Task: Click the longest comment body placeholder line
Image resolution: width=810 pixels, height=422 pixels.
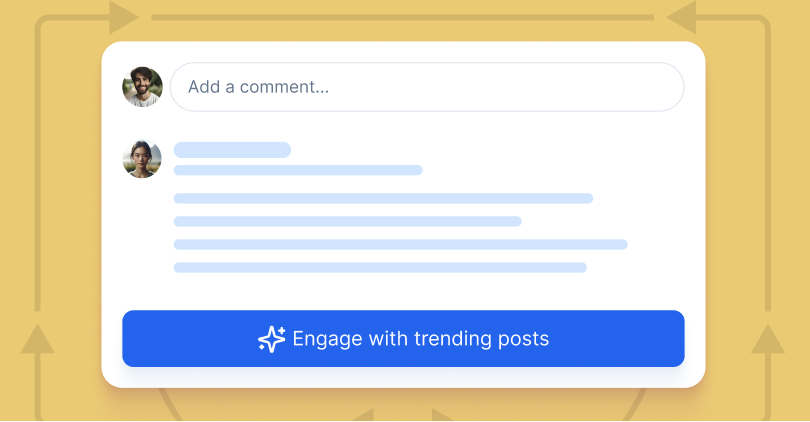Action: tap(401, 244)
